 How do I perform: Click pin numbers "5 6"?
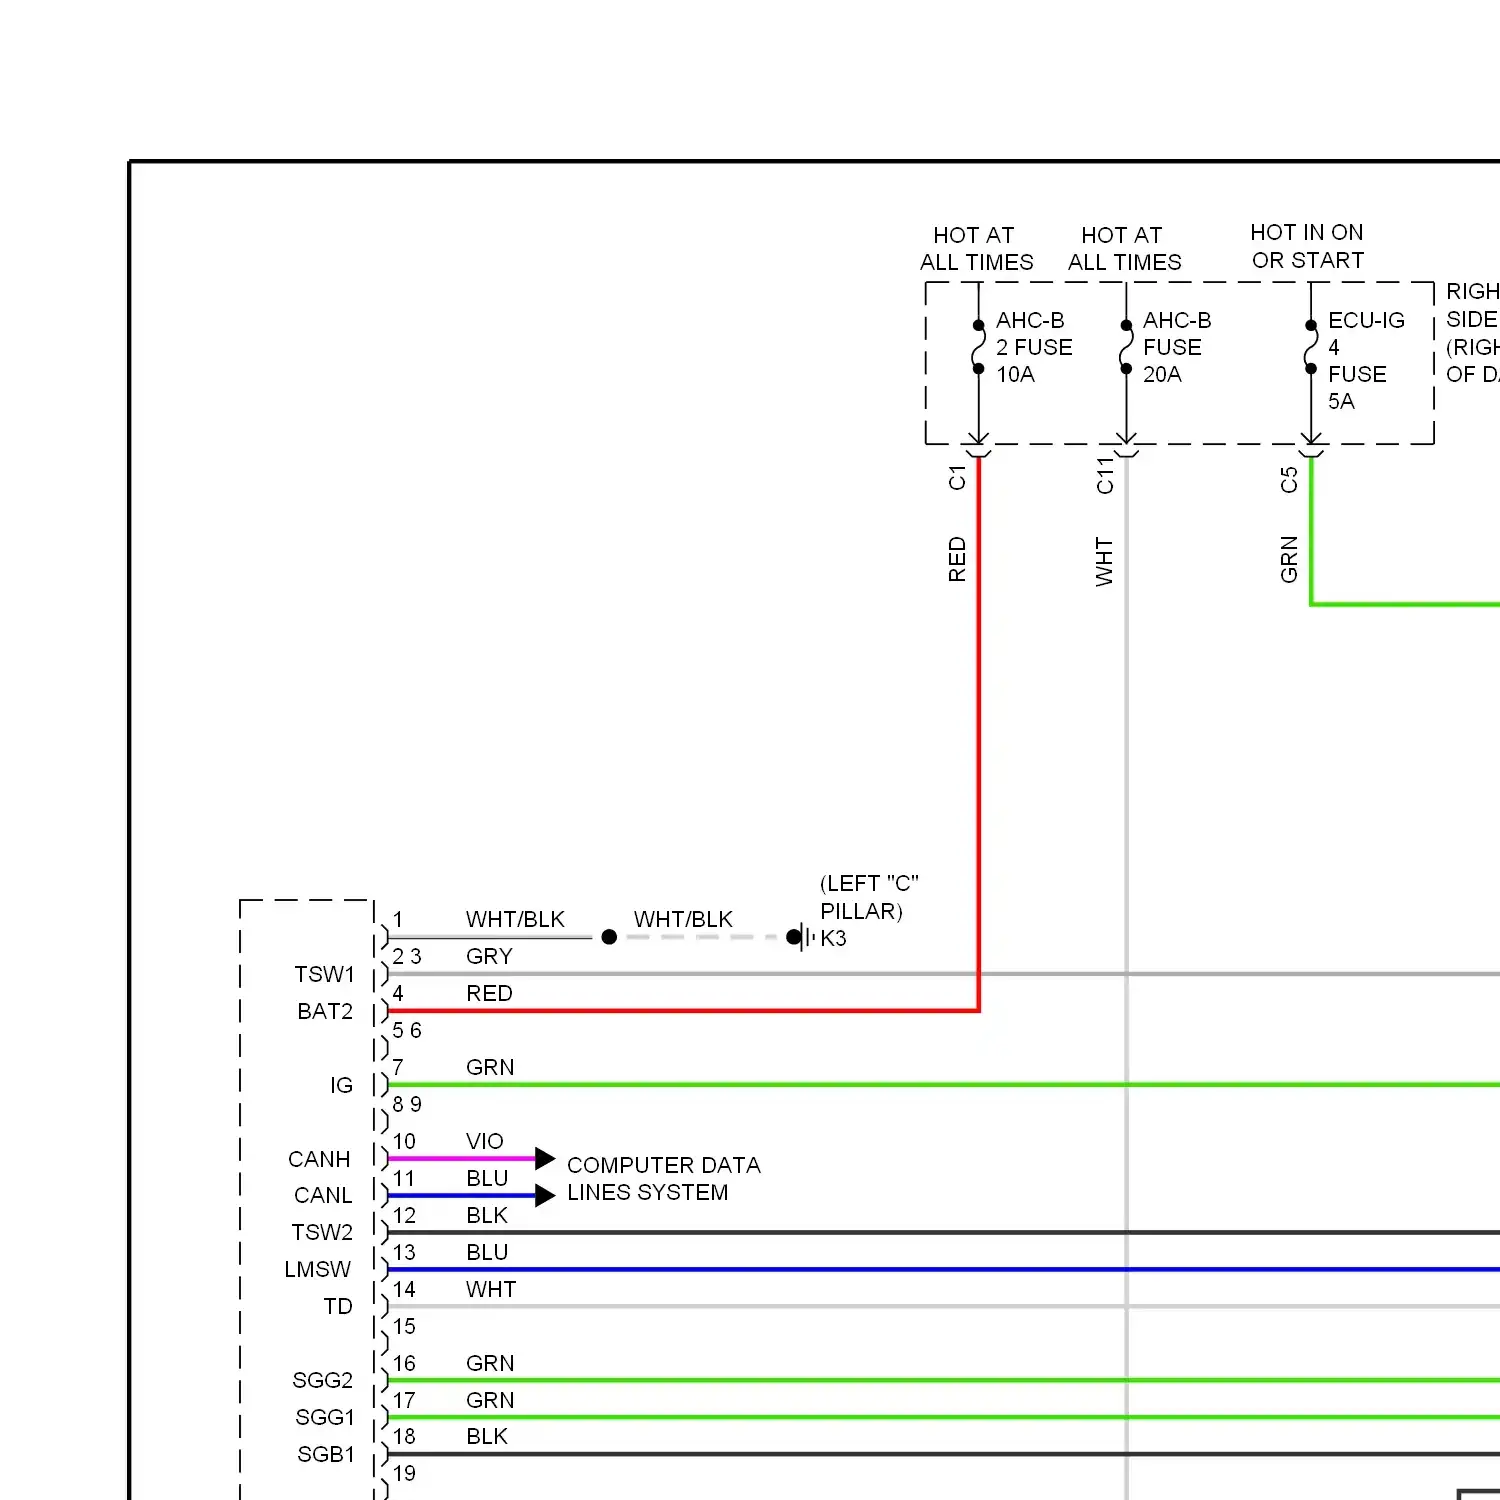pyautogui.click(x=407, y=1030)
